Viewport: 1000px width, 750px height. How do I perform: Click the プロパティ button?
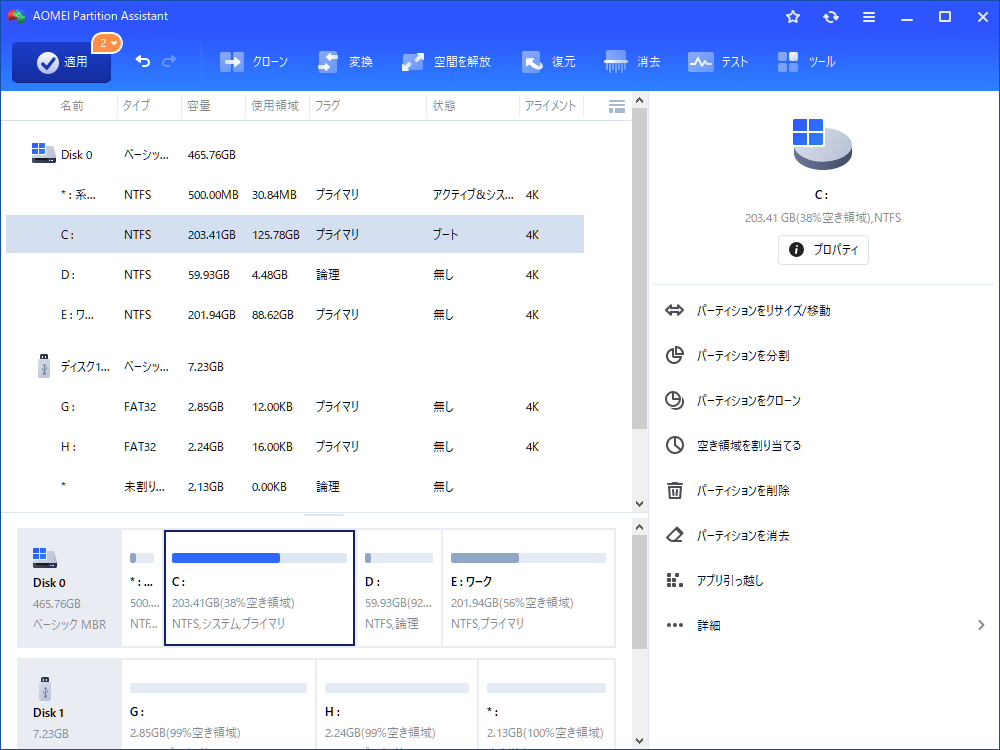823,249
